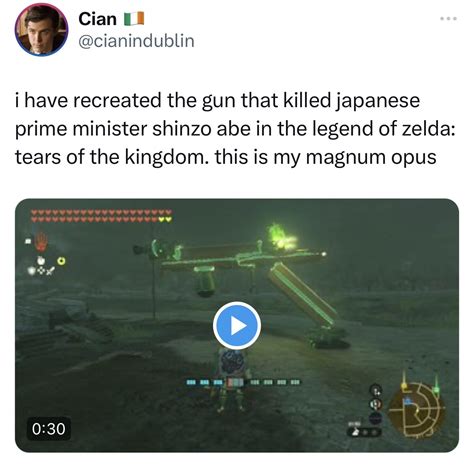Click the red hand ability icon
This screenshot has height=474, width=474.
click(41, 241)
